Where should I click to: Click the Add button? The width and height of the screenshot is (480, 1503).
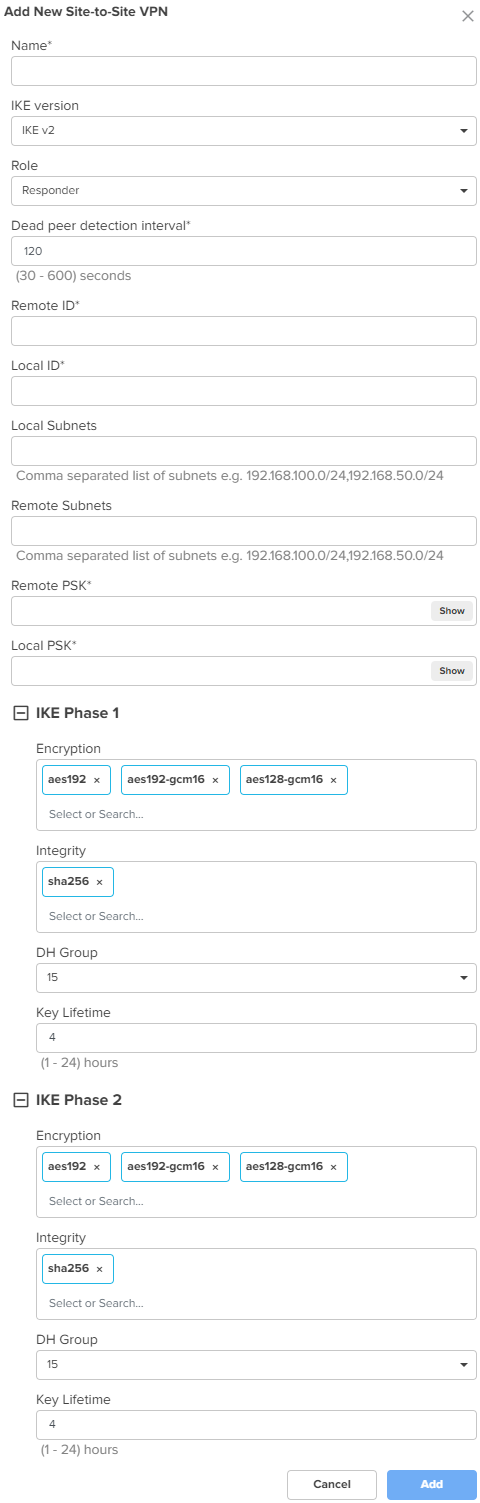pyautogui.click(x=432, y=1484)
